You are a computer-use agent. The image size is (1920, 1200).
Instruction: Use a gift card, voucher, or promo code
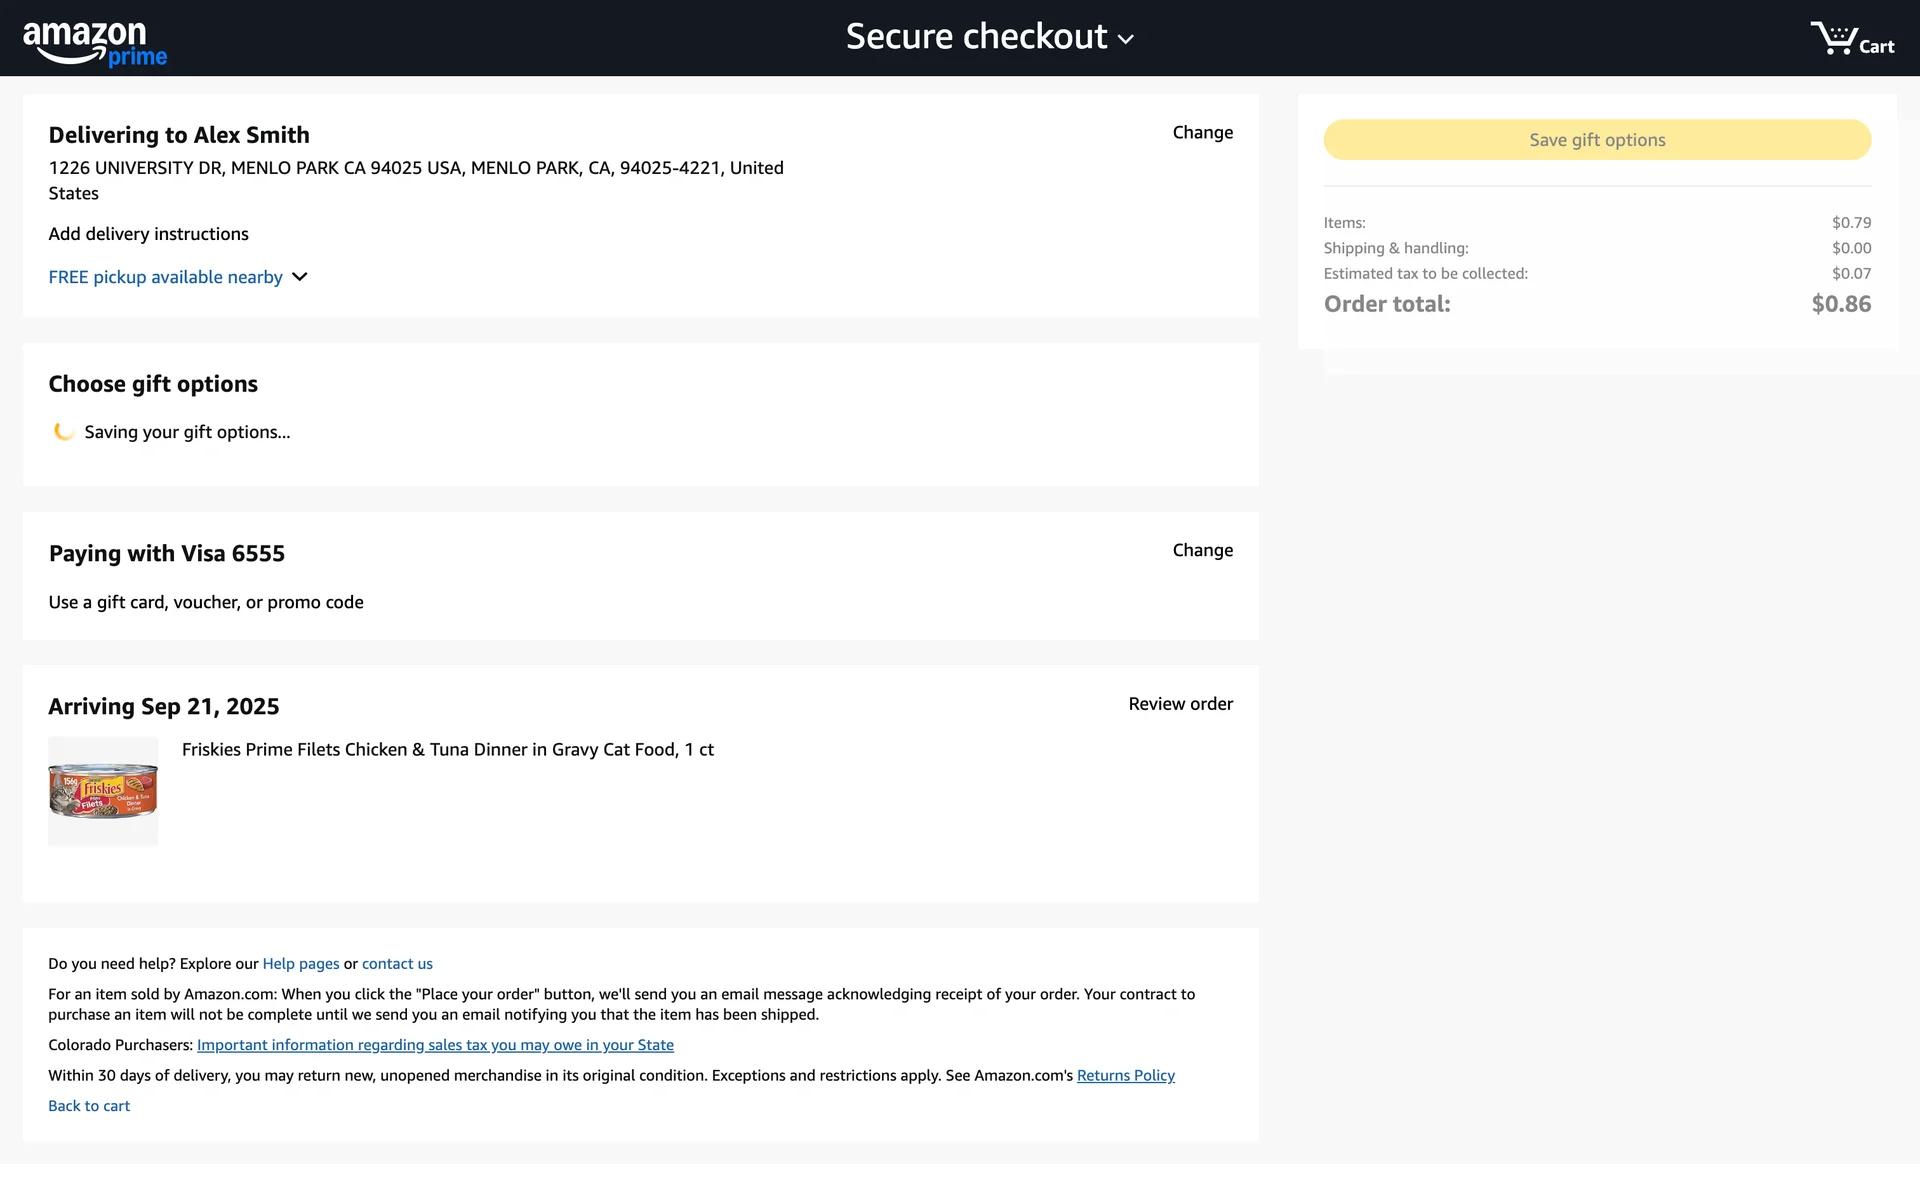click(x=206, y=602)
